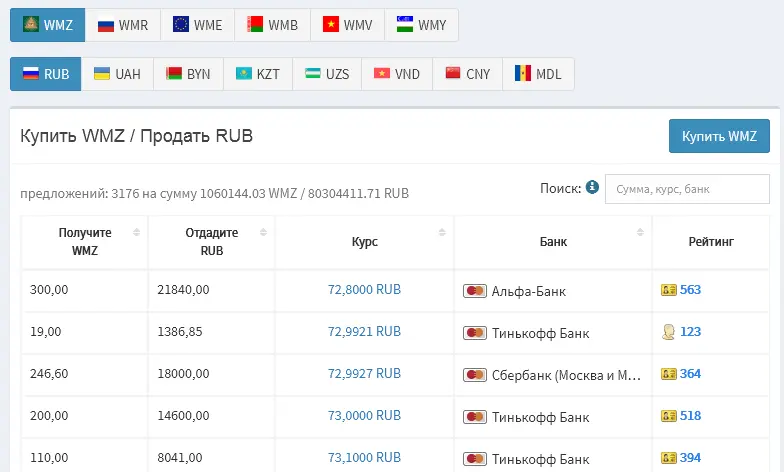Open the rating 518 link

coord(690,416)
